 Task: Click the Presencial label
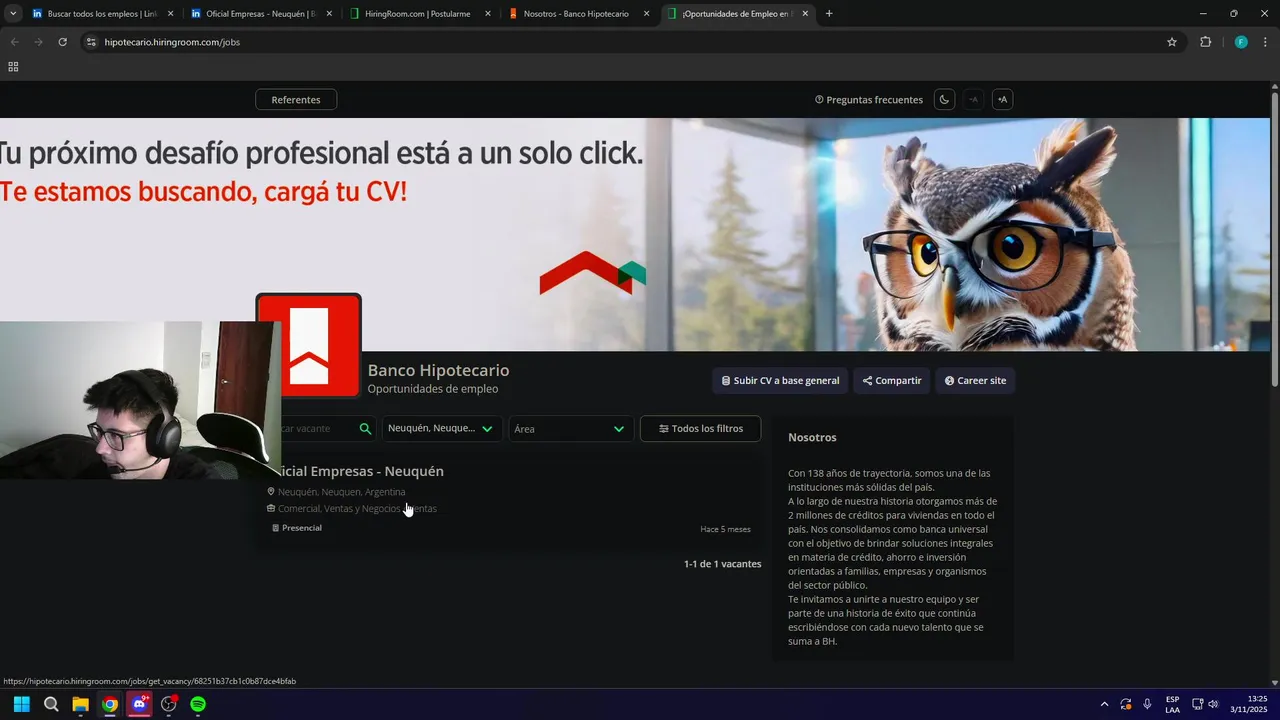pos(301,528)
